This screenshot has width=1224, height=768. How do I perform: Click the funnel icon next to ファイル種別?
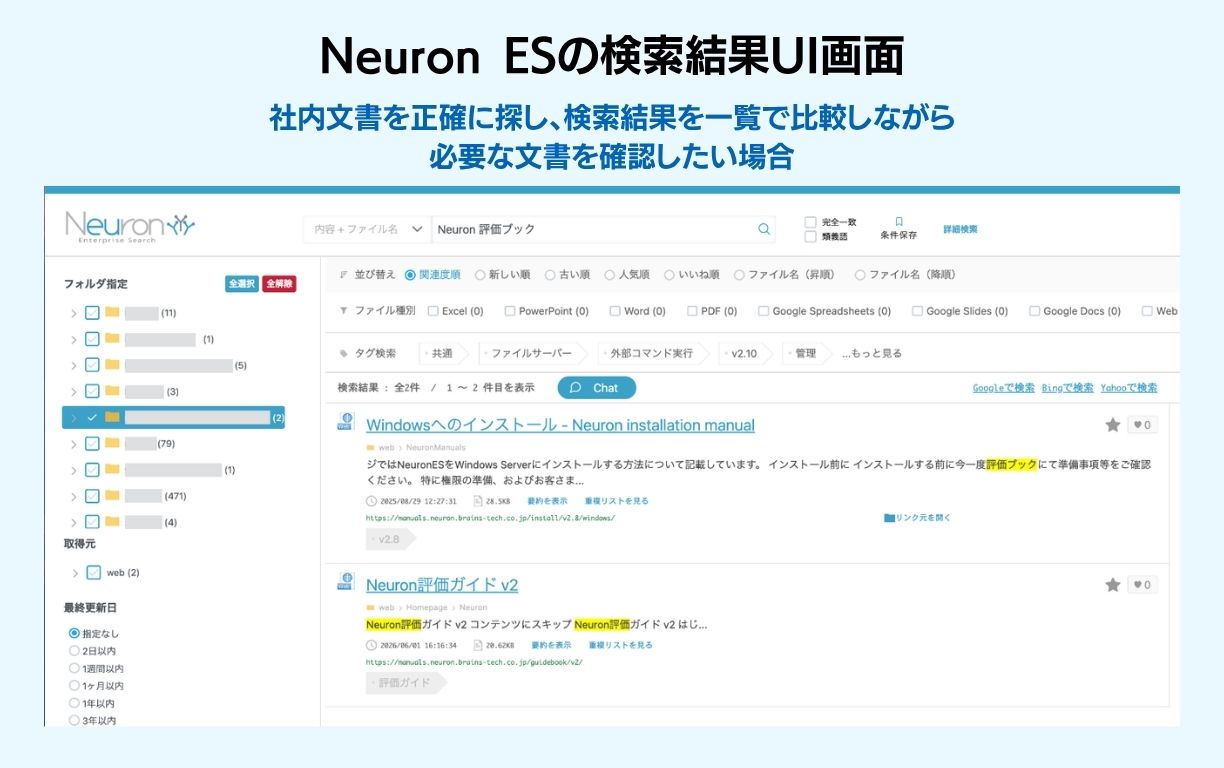(345, 311)
